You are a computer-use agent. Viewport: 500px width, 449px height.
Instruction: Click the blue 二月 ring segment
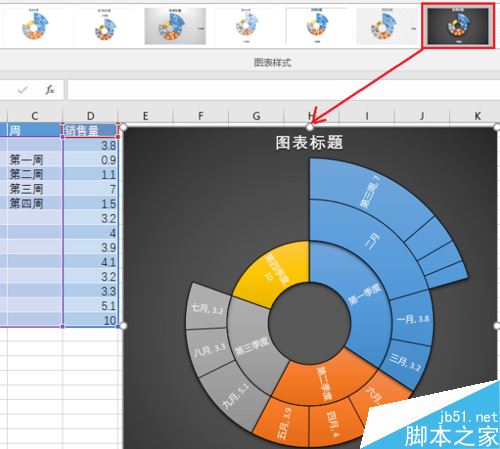click(x=373, y=240)
